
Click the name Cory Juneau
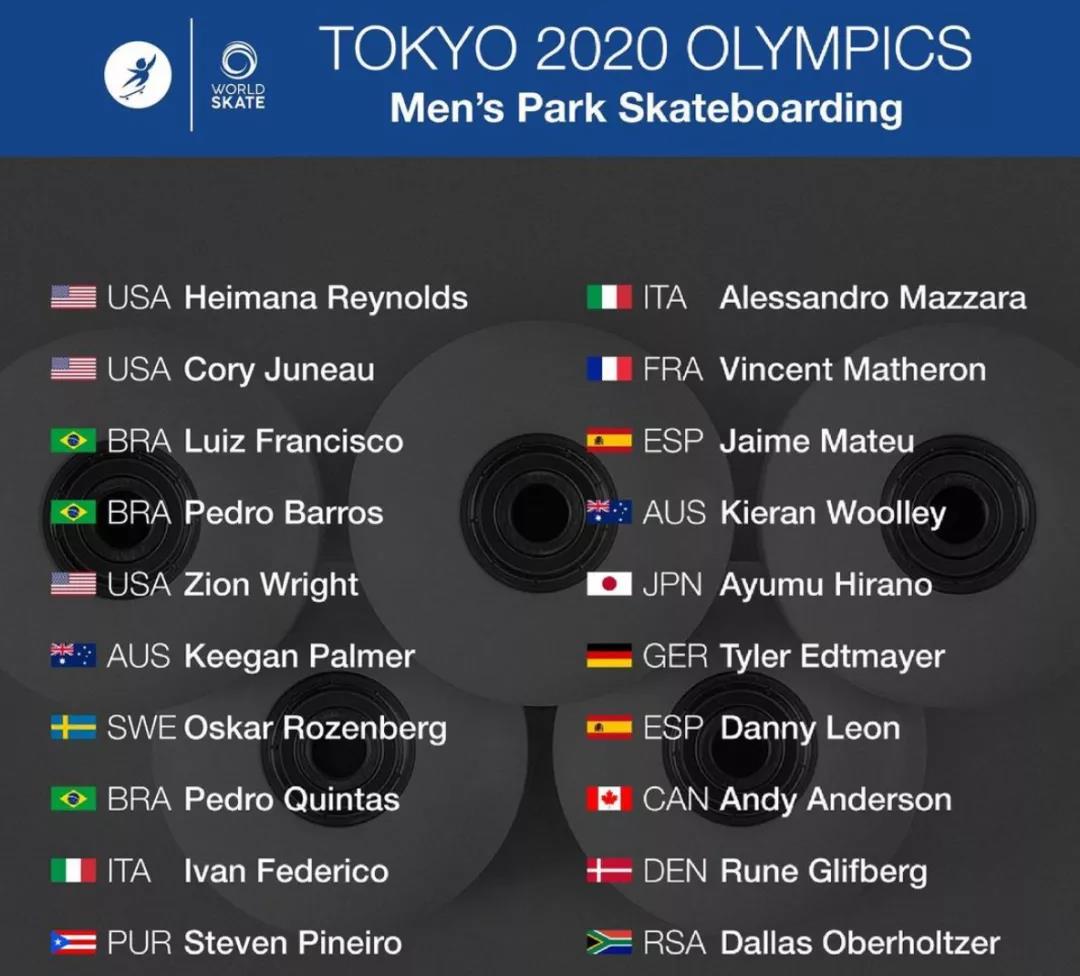tap(279, 370)
